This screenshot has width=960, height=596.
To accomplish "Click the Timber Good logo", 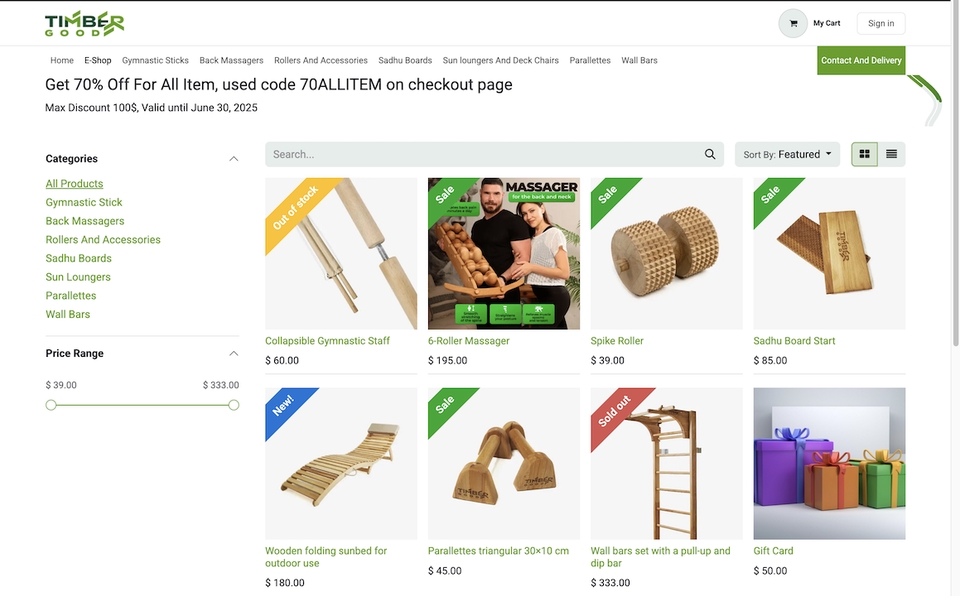I will pos(84,23).
